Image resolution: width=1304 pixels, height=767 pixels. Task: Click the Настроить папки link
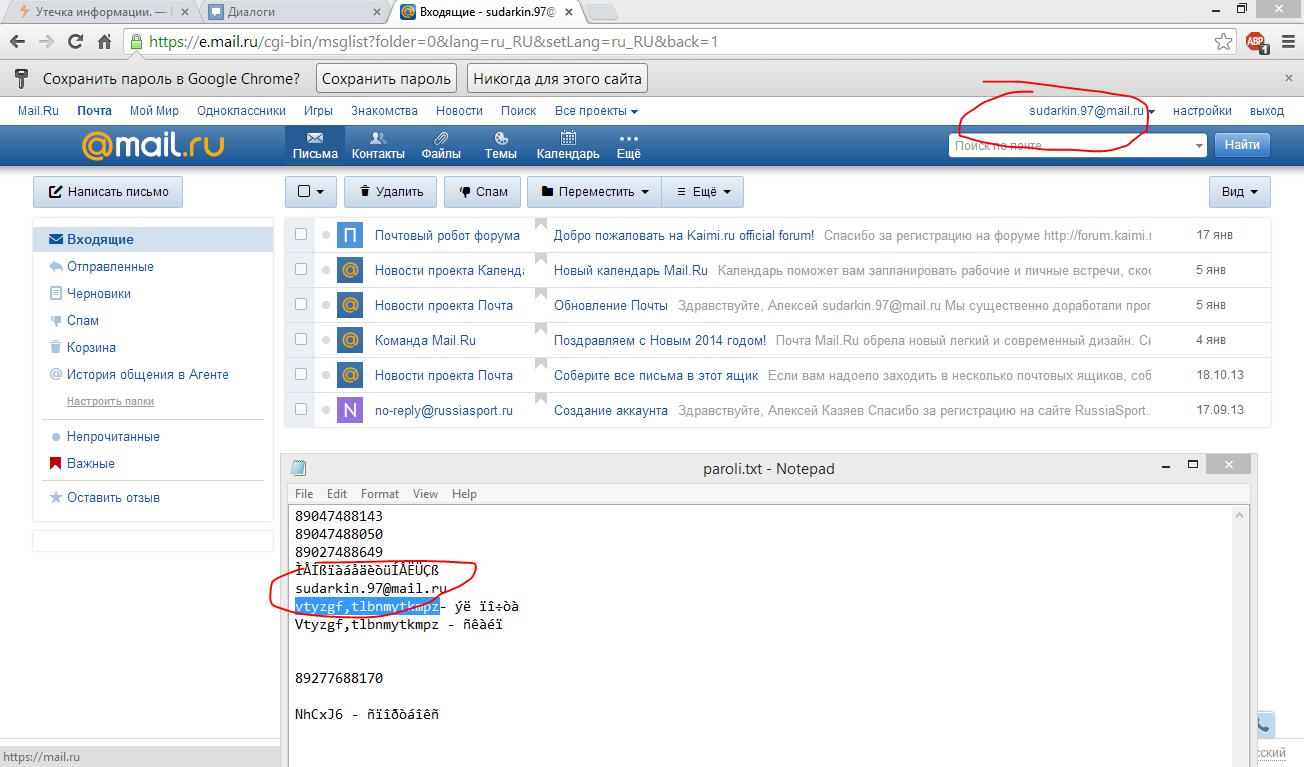(x=110, y=401)
